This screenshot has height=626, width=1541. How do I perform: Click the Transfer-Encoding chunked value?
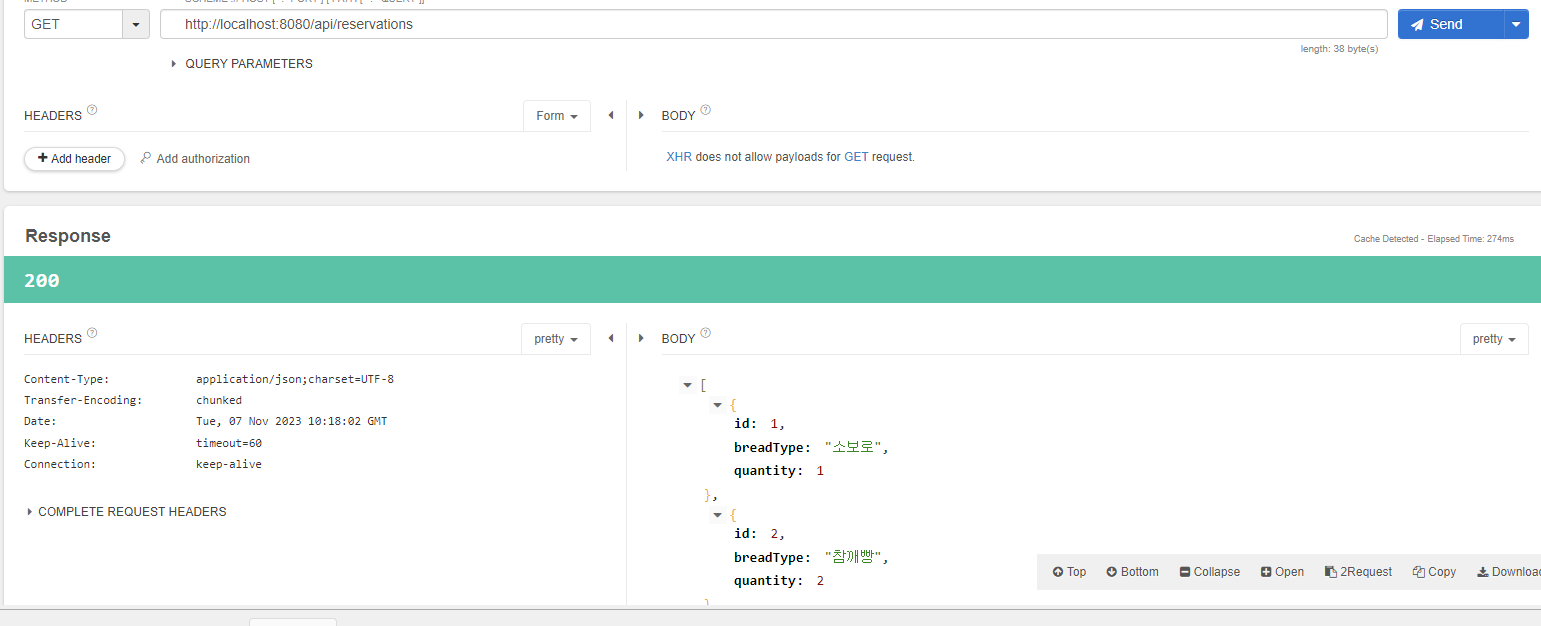tap(219, 400)
